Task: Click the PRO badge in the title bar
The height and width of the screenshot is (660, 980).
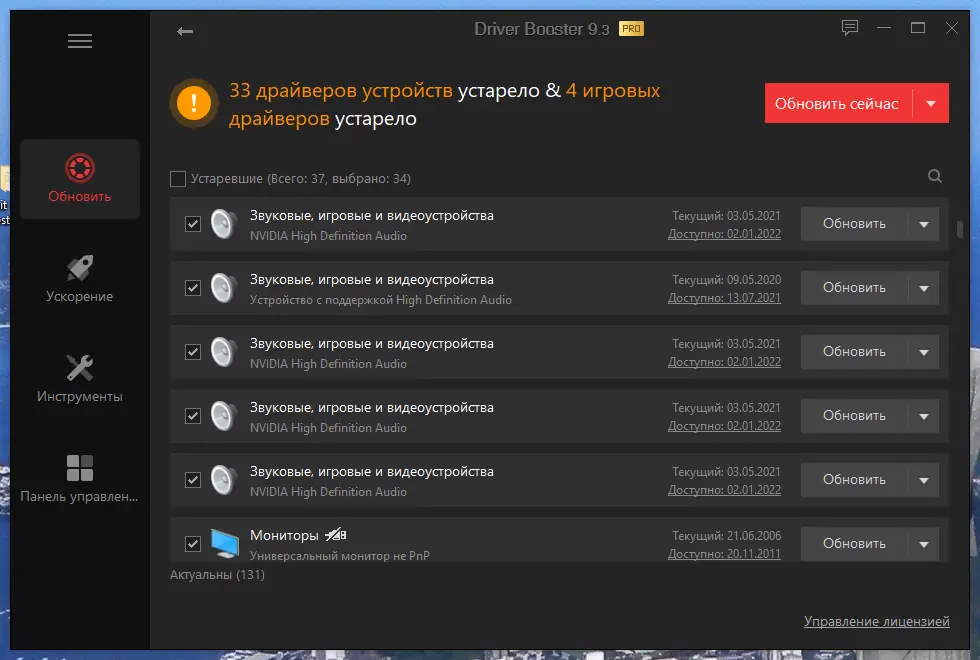Action: (x=631, y=29)
